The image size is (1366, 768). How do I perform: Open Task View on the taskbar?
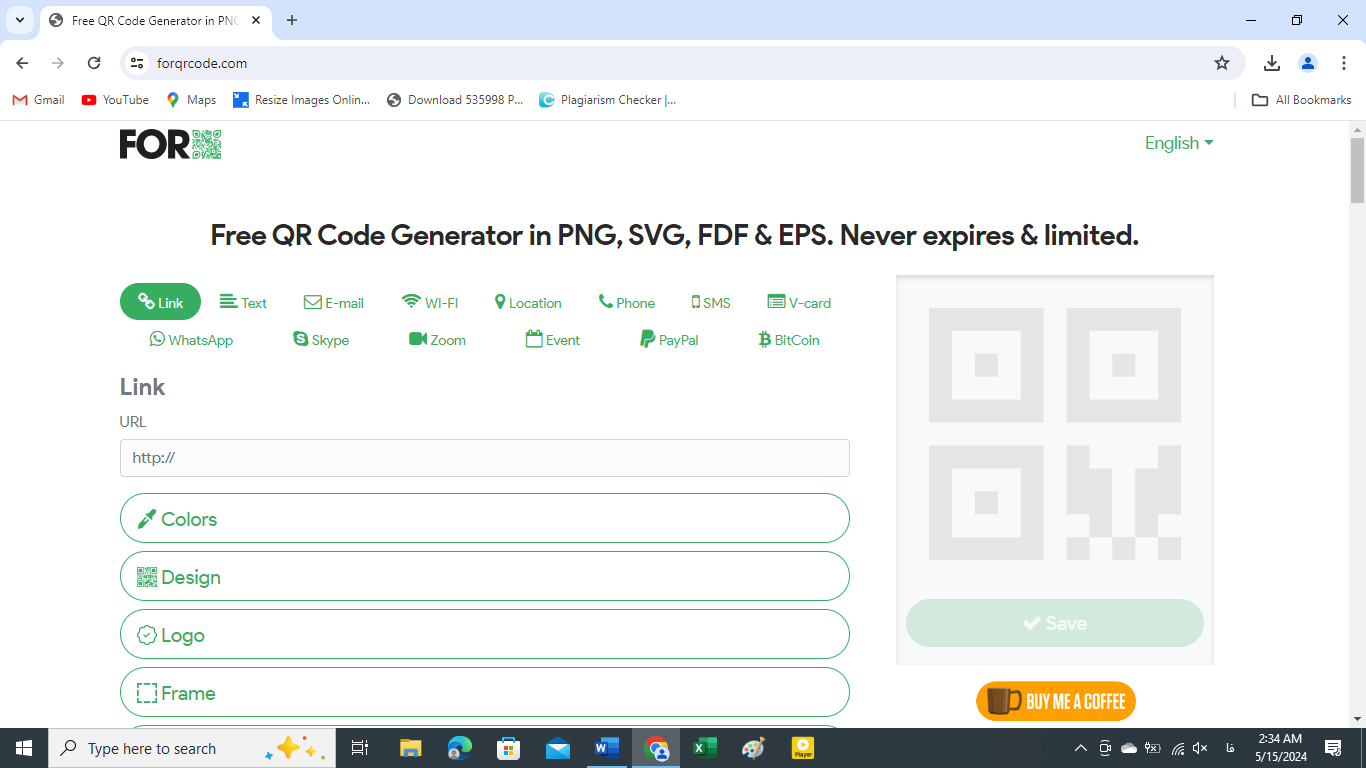(360, 748)
